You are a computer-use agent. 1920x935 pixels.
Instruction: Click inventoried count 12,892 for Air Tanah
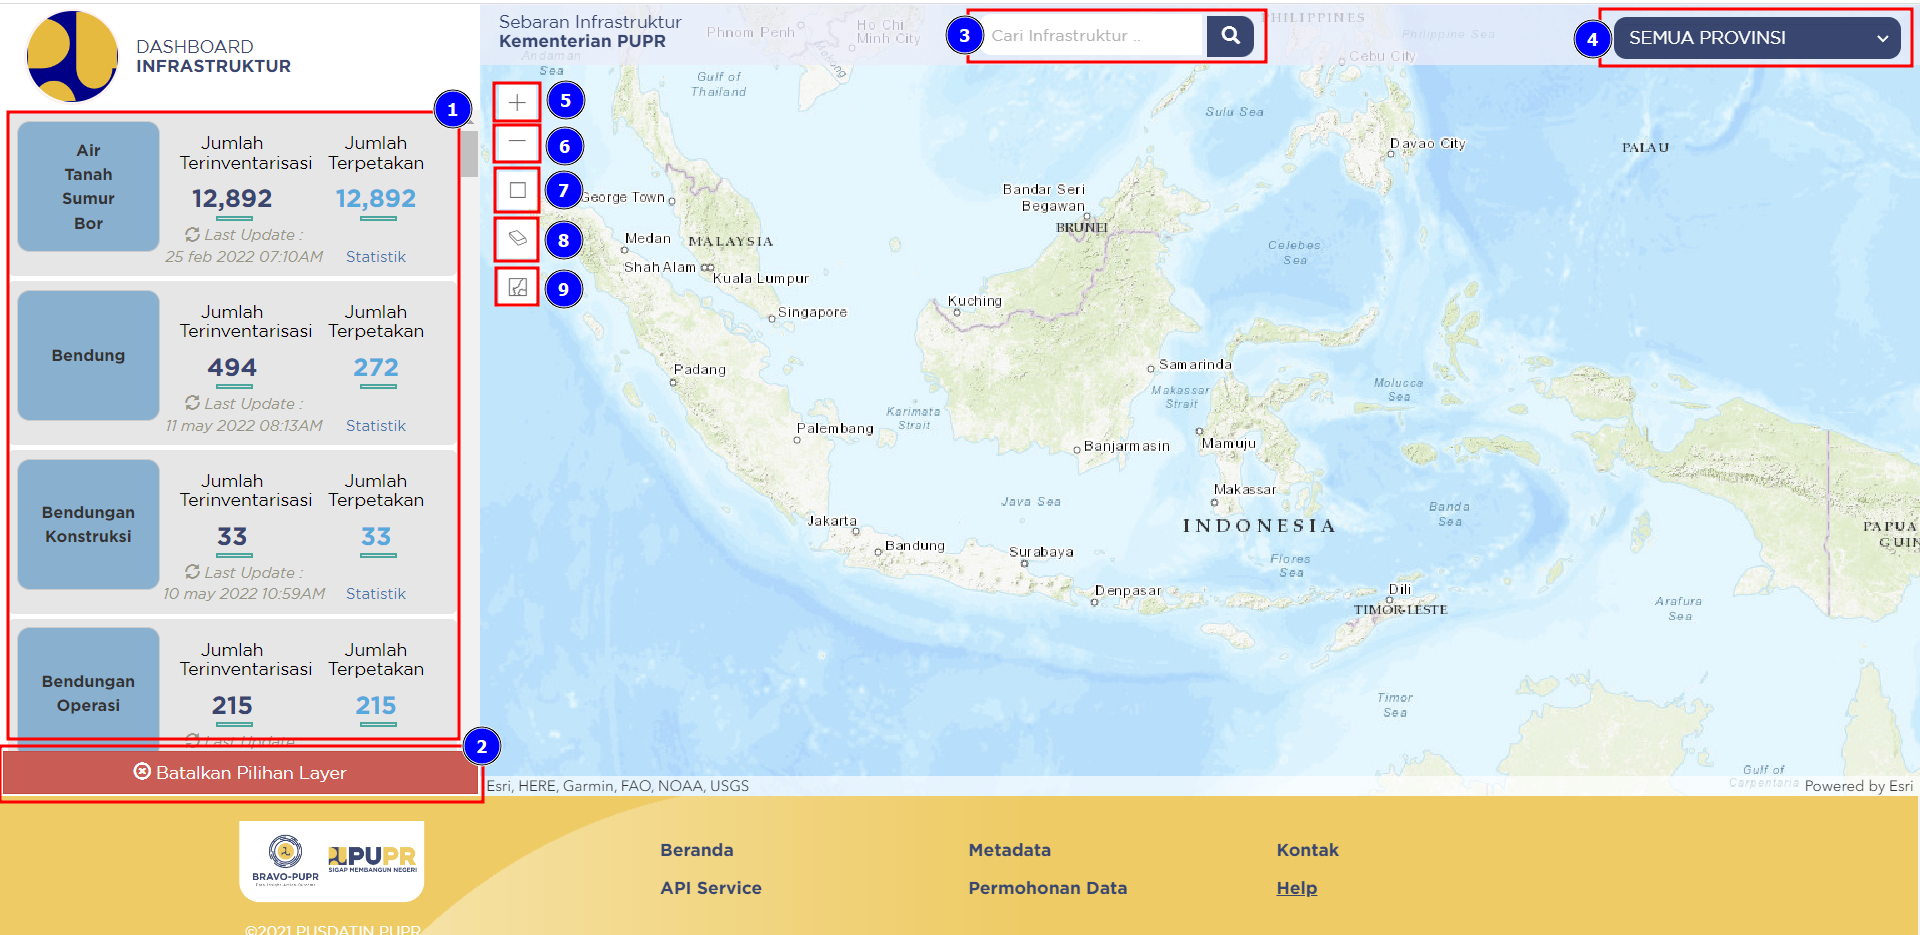[232, 199]
